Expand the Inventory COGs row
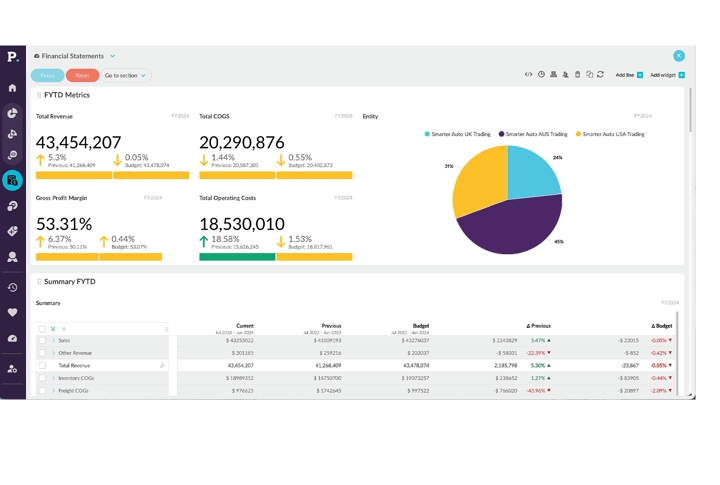The height and width of the screenshot is (485, 720). click(x=54, y=378)
